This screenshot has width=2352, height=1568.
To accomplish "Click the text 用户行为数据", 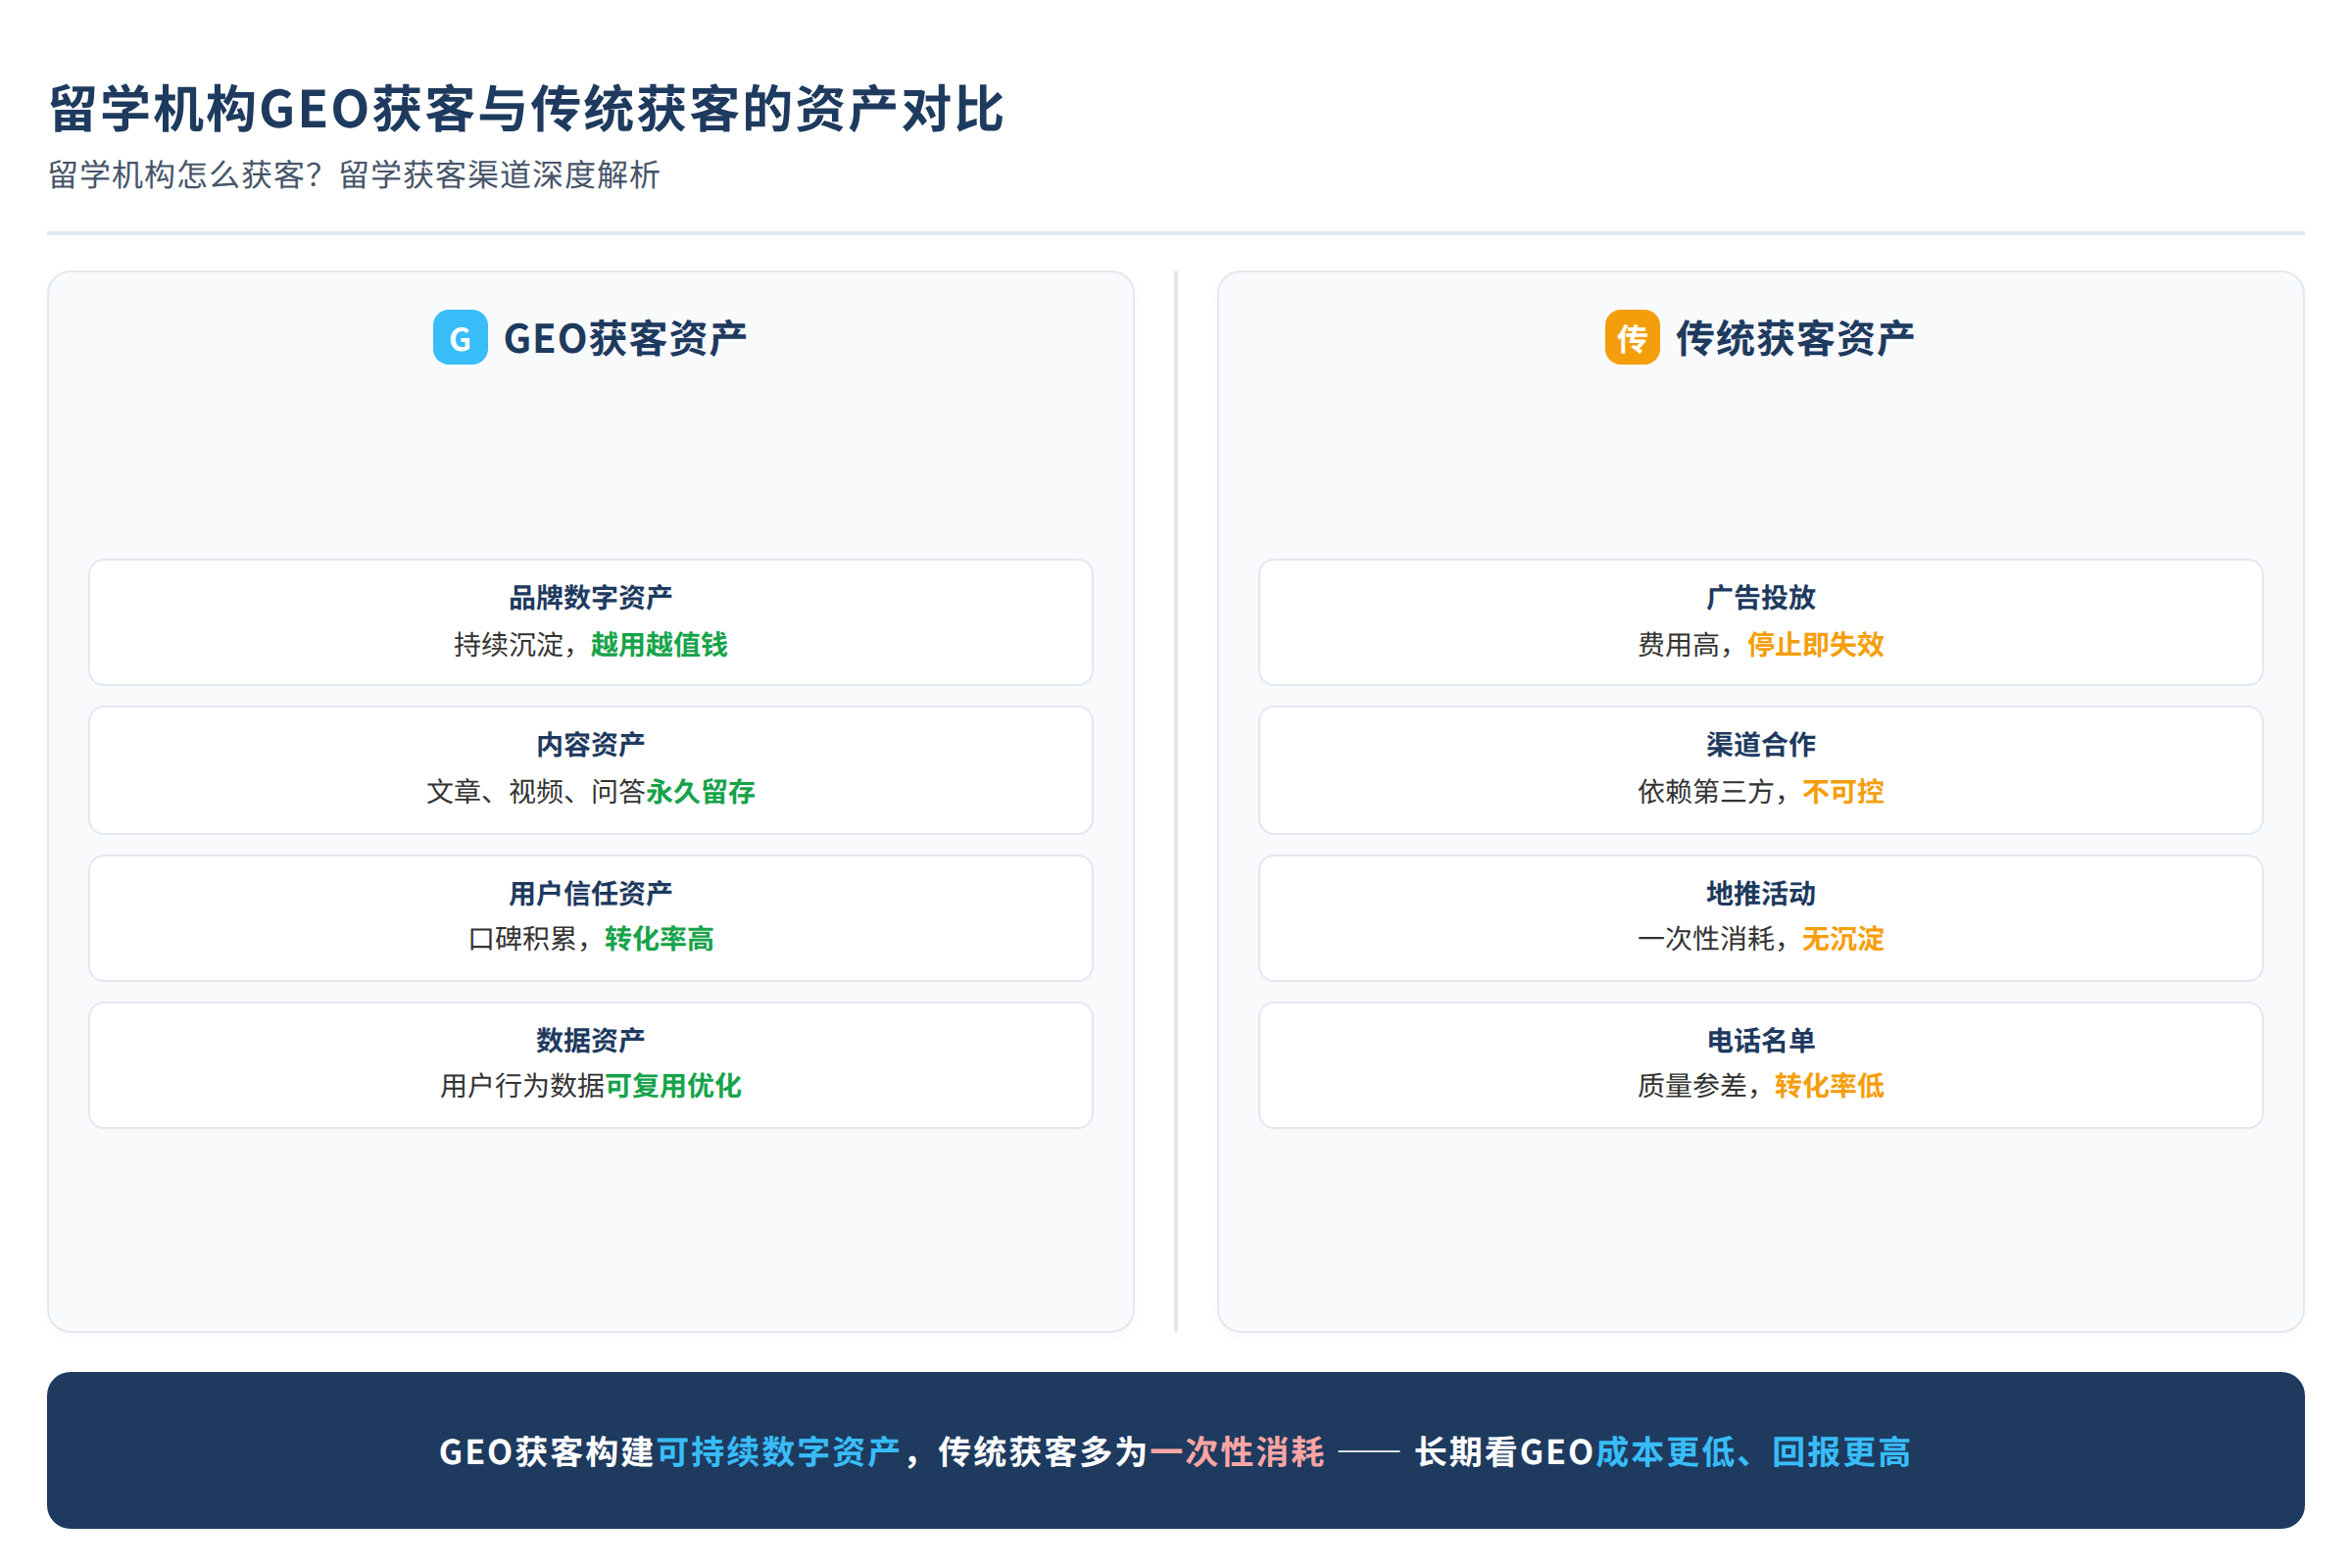I will [x=522, y=1086].
